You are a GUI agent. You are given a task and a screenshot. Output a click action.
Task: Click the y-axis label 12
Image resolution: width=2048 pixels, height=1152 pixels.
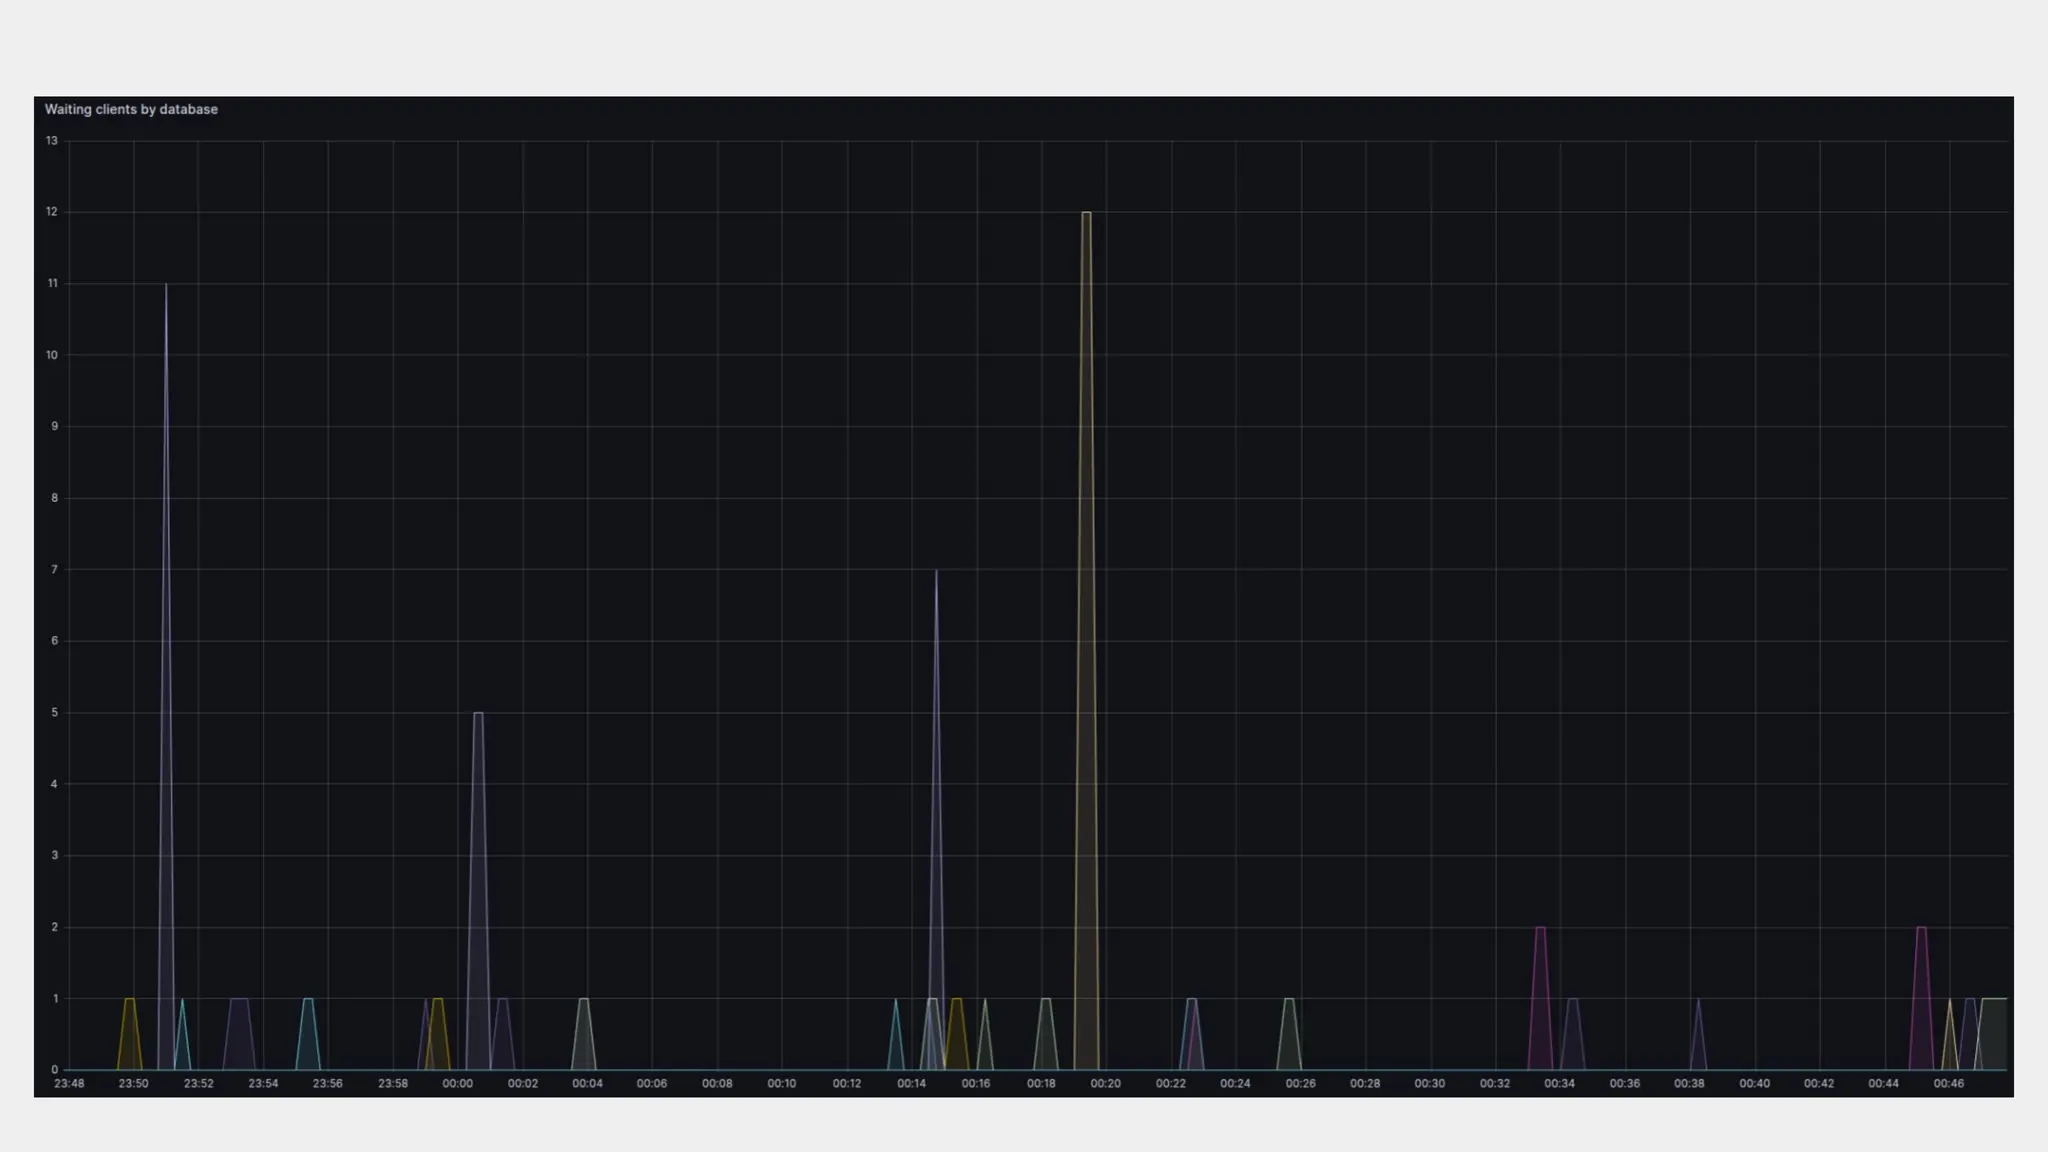52,212
